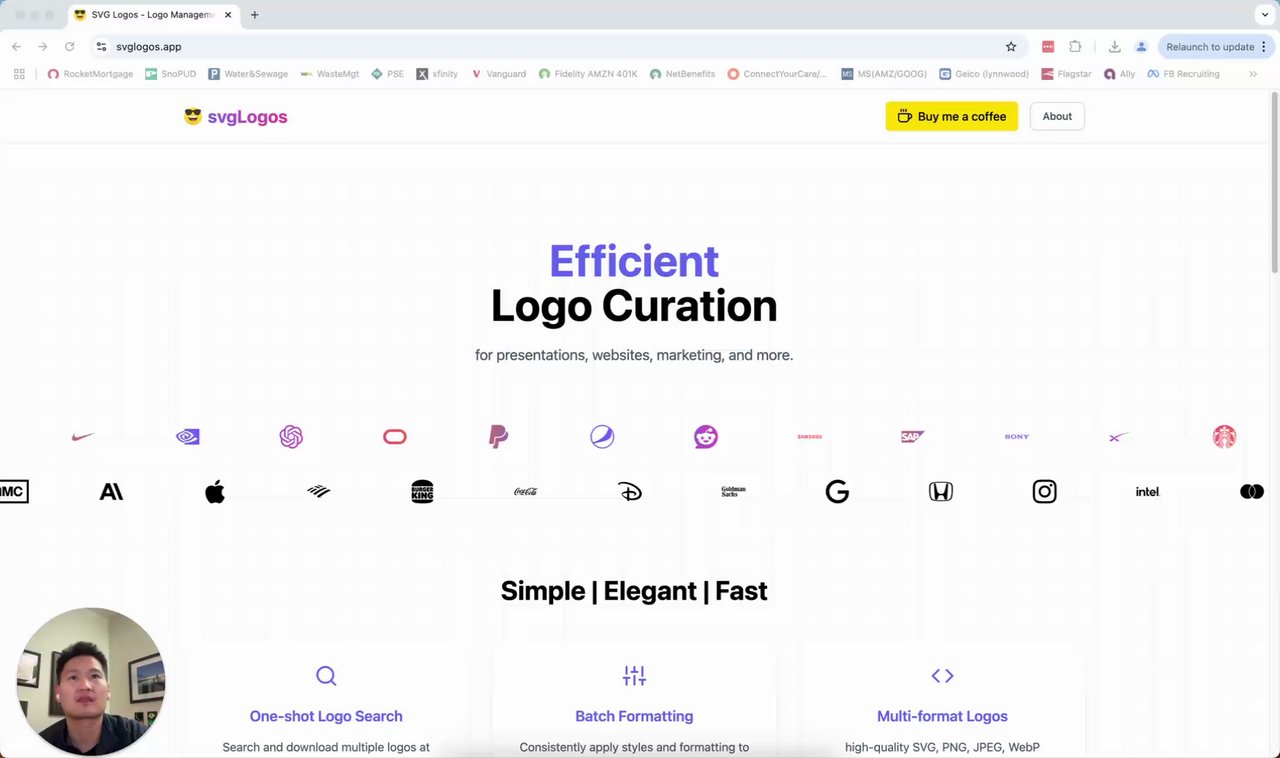Click the svgLogos home logo link
The width and height of the screenshot is (1280, 758).
coord(236,117)
